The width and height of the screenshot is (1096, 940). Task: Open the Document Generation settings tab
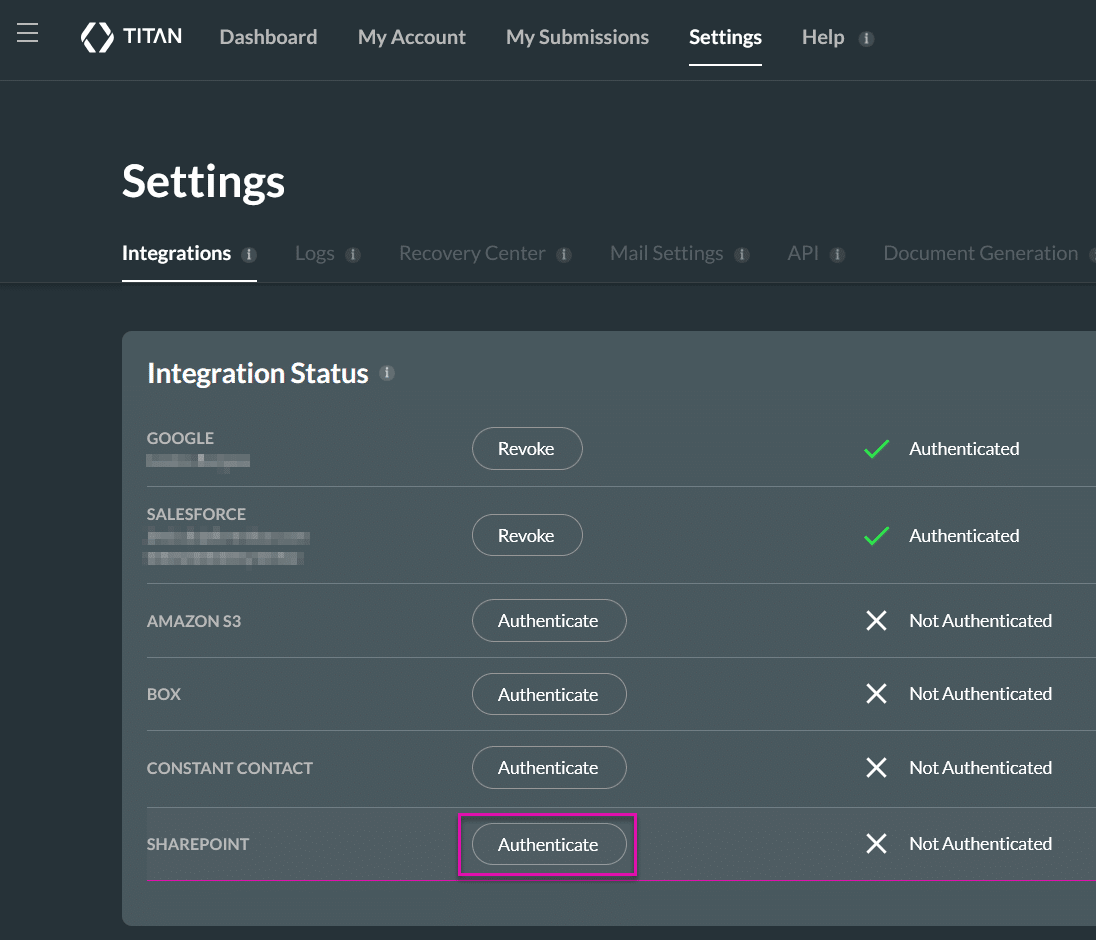pyautogui.click(x=979, y=253)
